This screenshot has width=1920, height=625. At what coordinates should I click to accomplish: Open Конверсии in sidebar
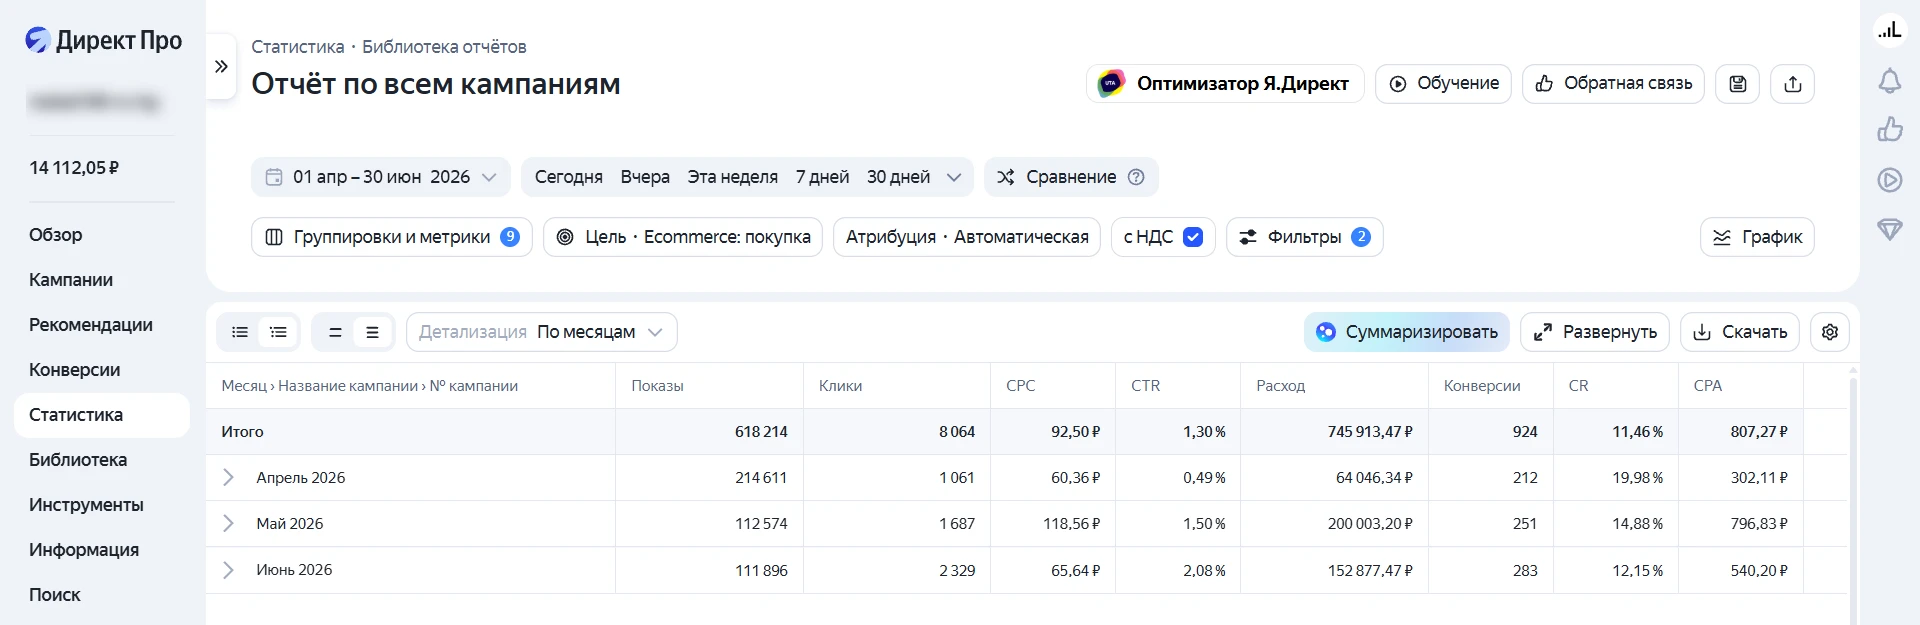coord(75,370)
